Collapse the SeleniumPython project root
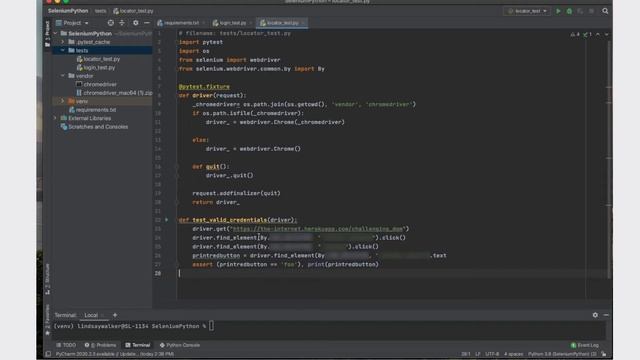 [56, 33]
